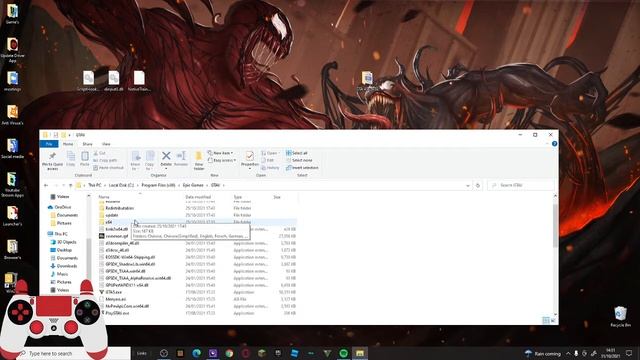Viewport: 640px width, 360px height.
Task: Open the blue File menu tab
Action: point(49,144)
